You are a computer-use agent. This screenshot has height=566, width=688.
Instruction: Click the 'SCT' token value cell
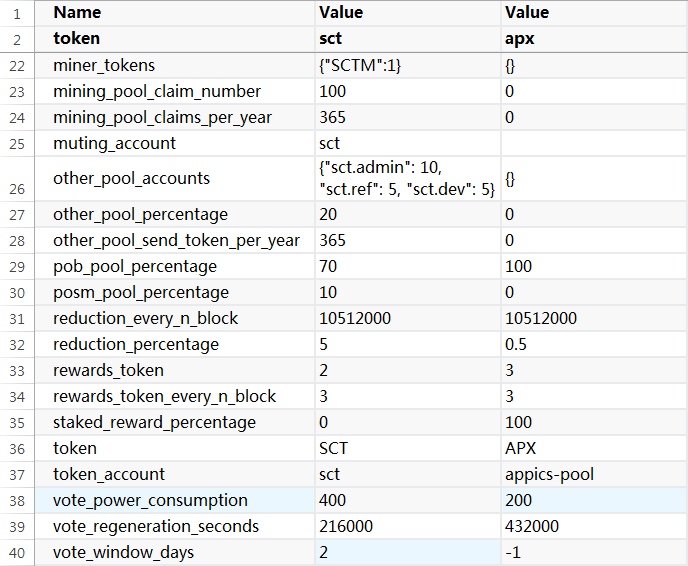408,448
